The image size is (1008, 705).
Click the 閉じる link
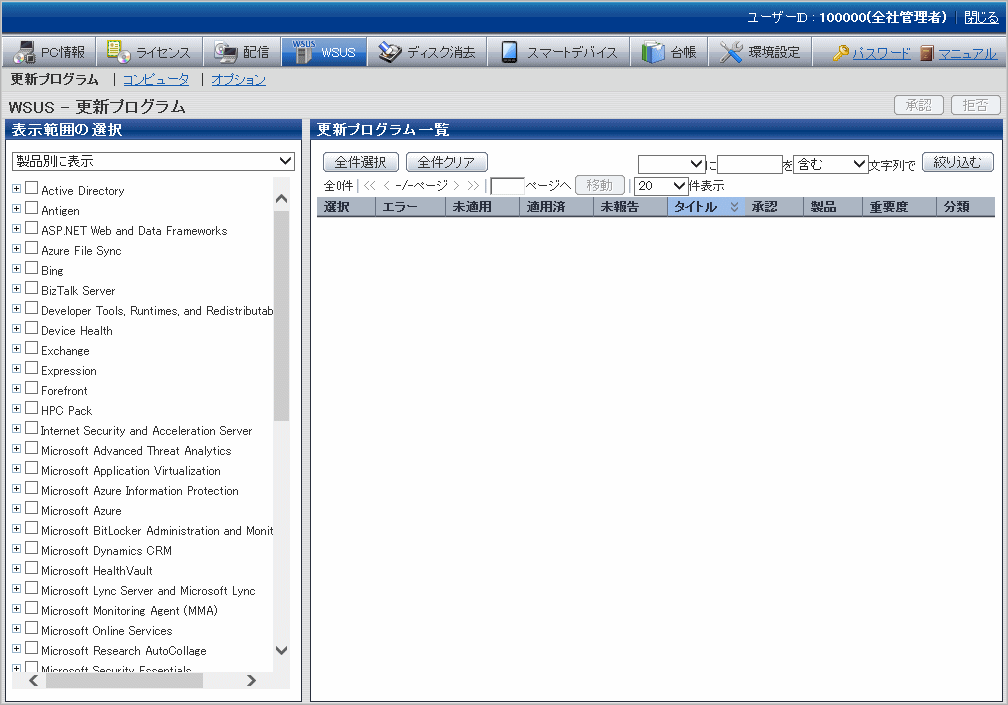(x=982, y=17)
